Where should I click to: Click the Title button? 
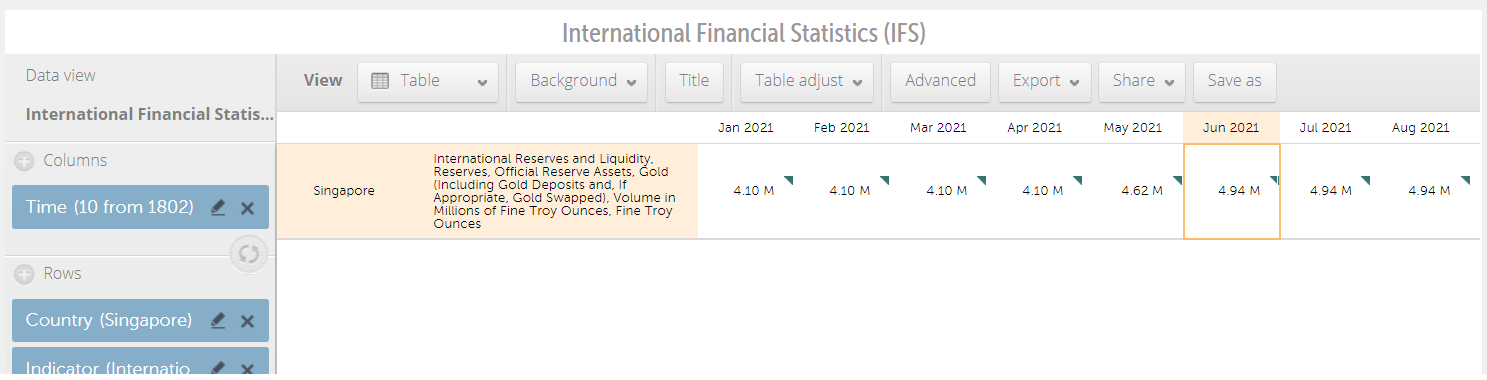pos(694,82)
